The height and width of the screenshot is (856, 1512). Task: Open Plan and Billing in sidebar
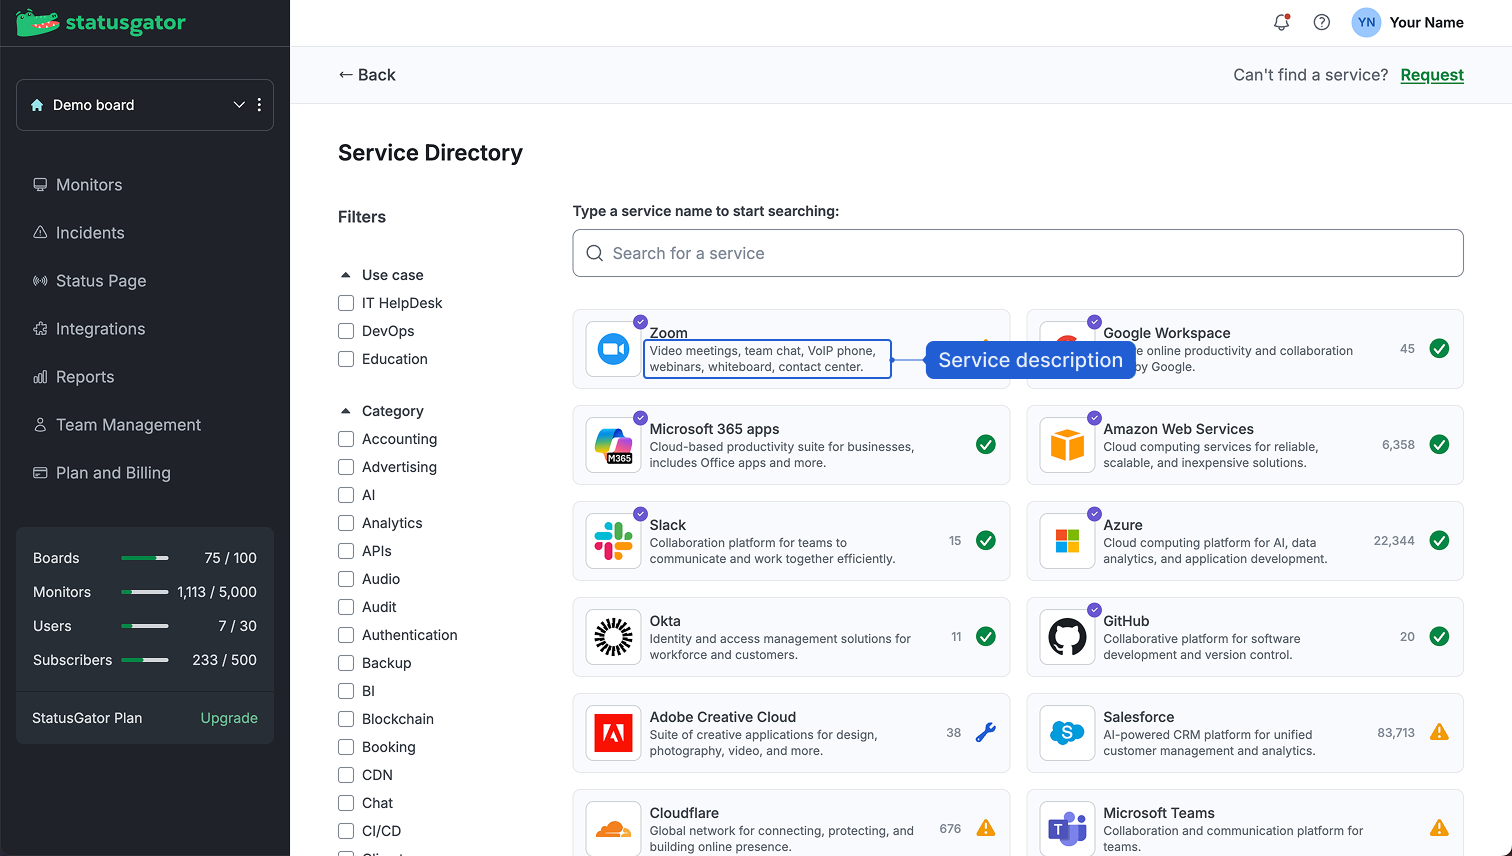coord(102,473)
